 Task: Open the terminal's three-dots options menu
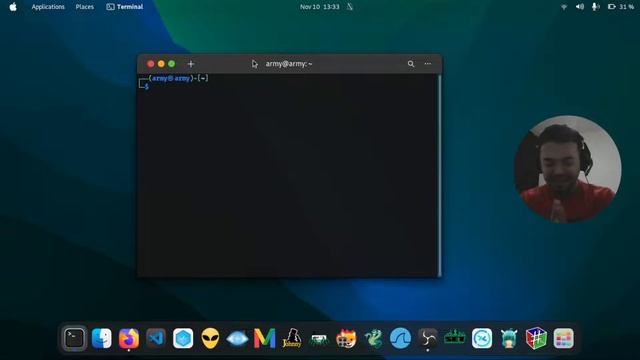click(428, 64)
